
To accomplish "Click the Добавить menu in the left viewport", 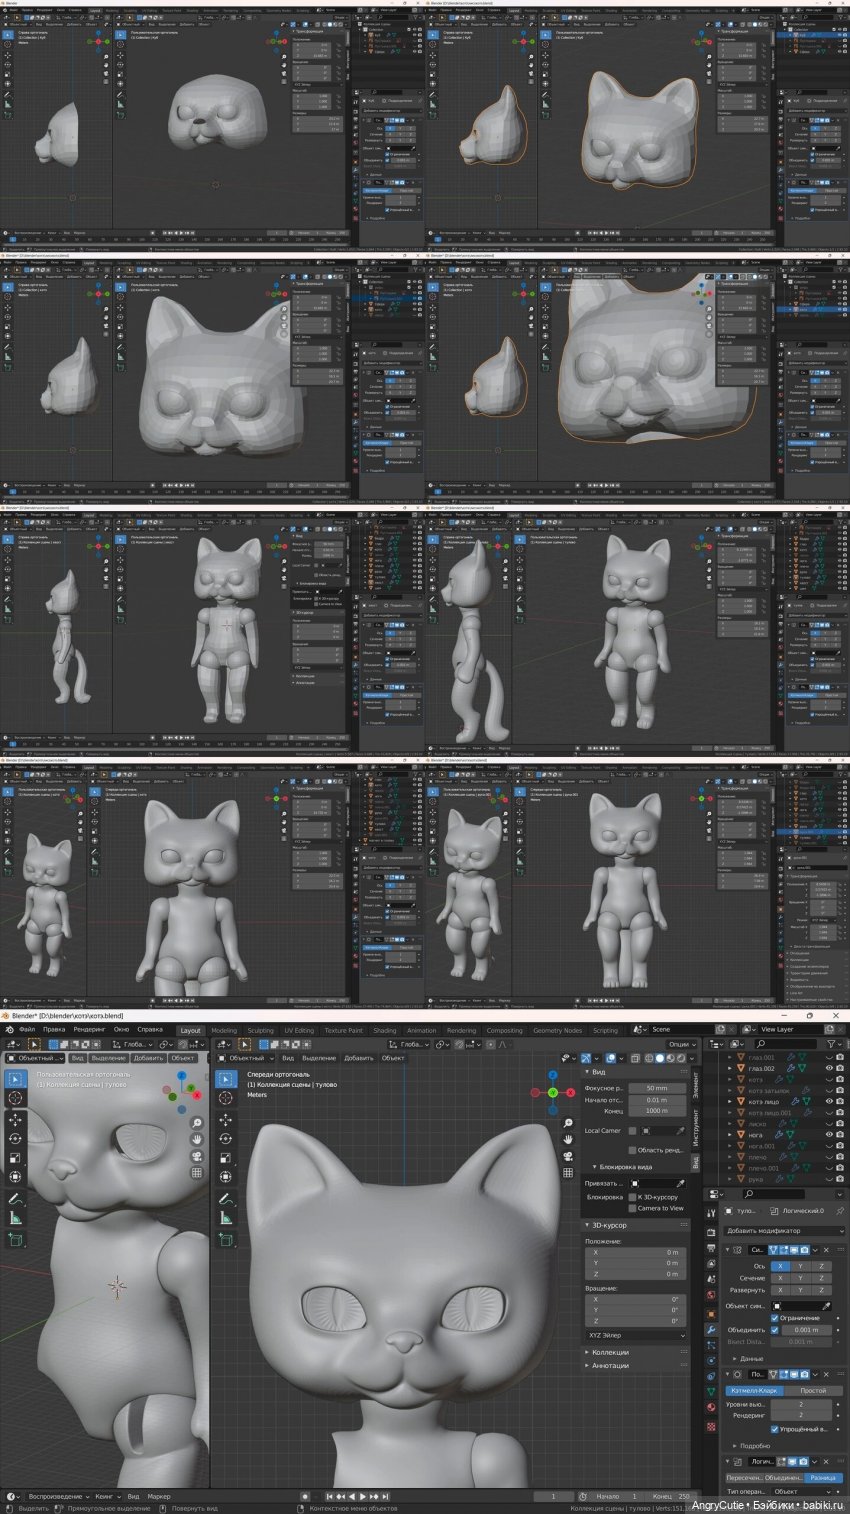I will point(148,1058).
